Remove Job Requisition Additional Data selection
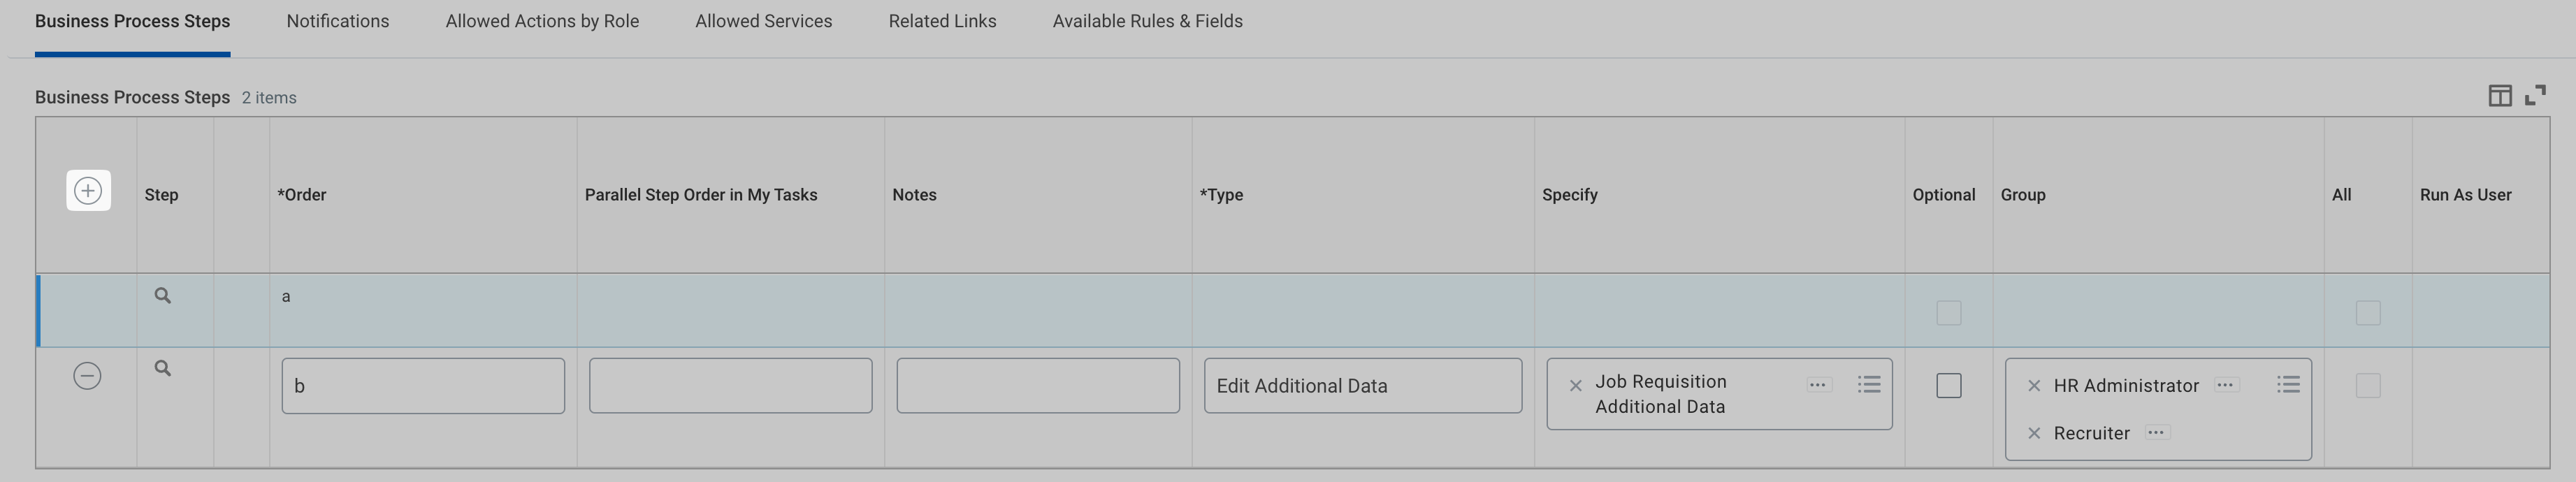The image size is (2576, 482). tap(1575, 386)
